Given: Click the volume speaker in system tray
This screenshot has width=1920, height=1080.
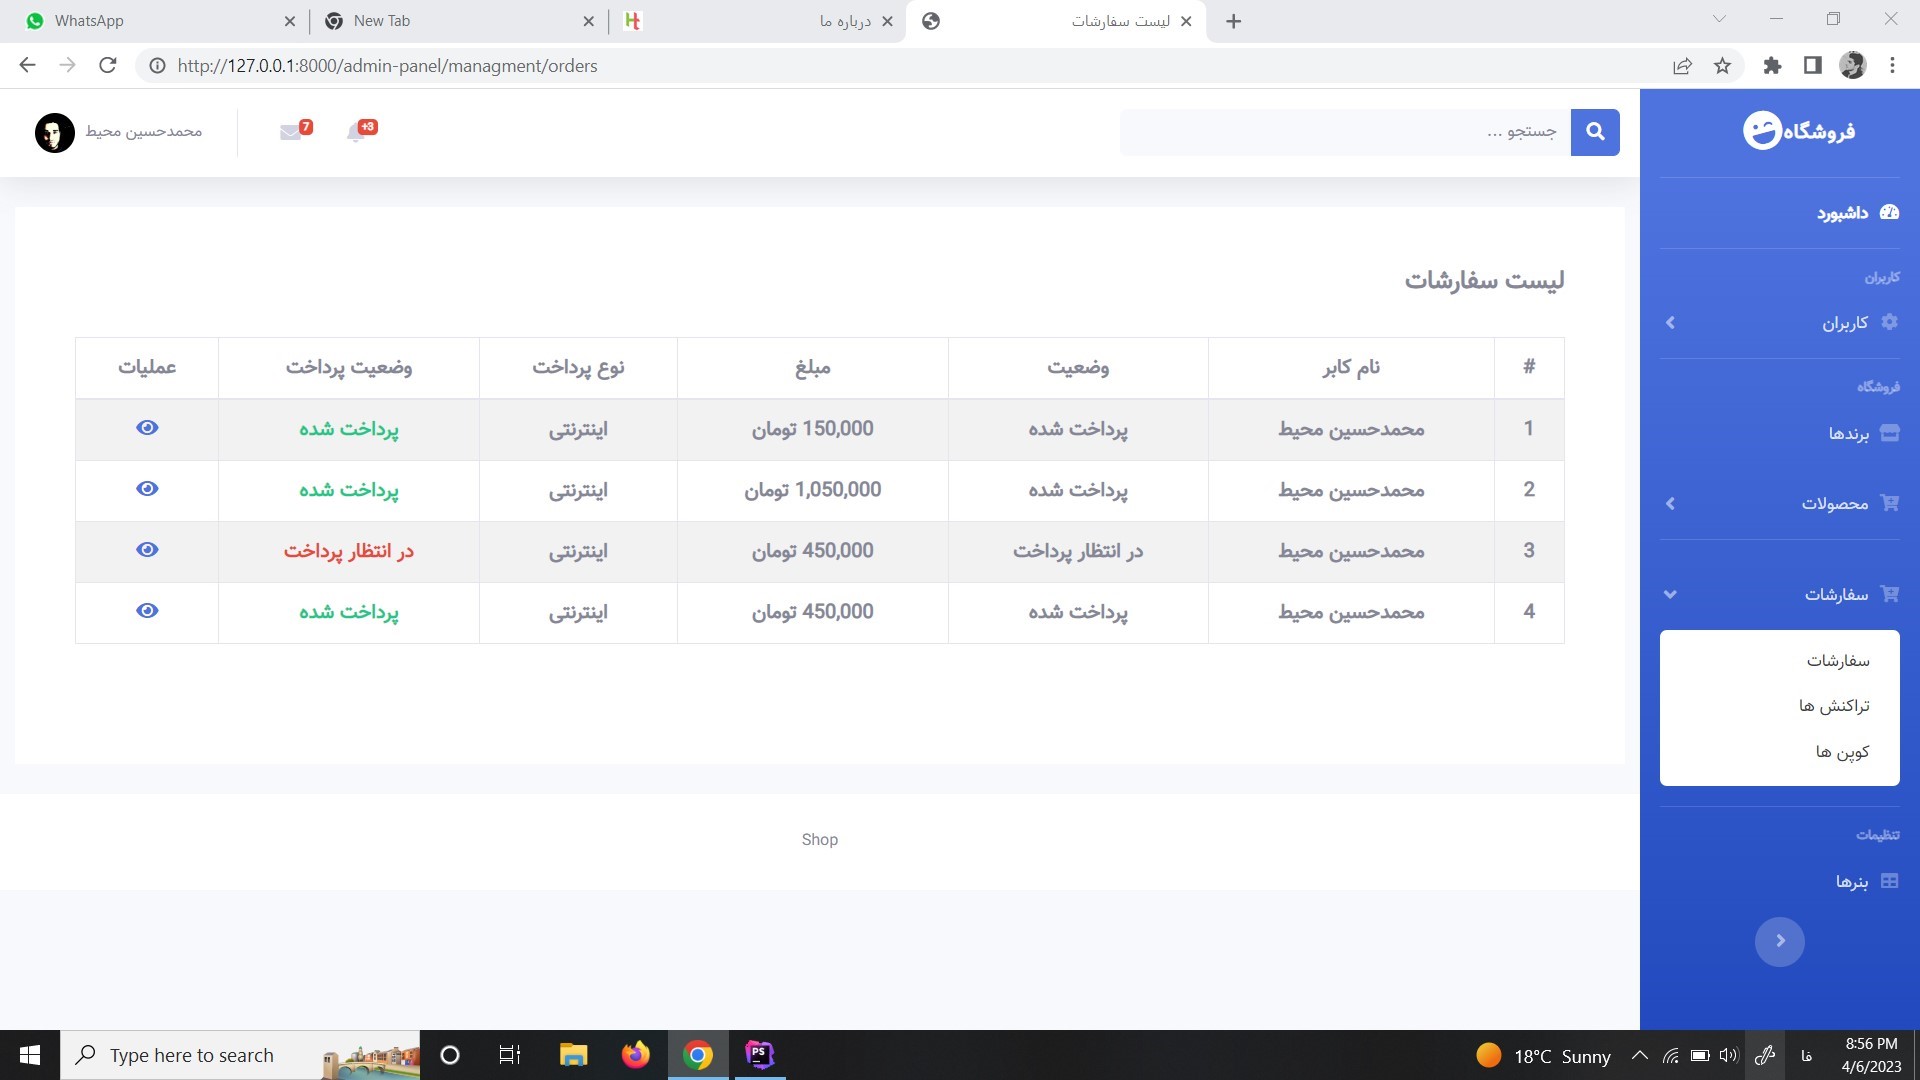Looking at the screenshot, I should click(1728, 1055).
